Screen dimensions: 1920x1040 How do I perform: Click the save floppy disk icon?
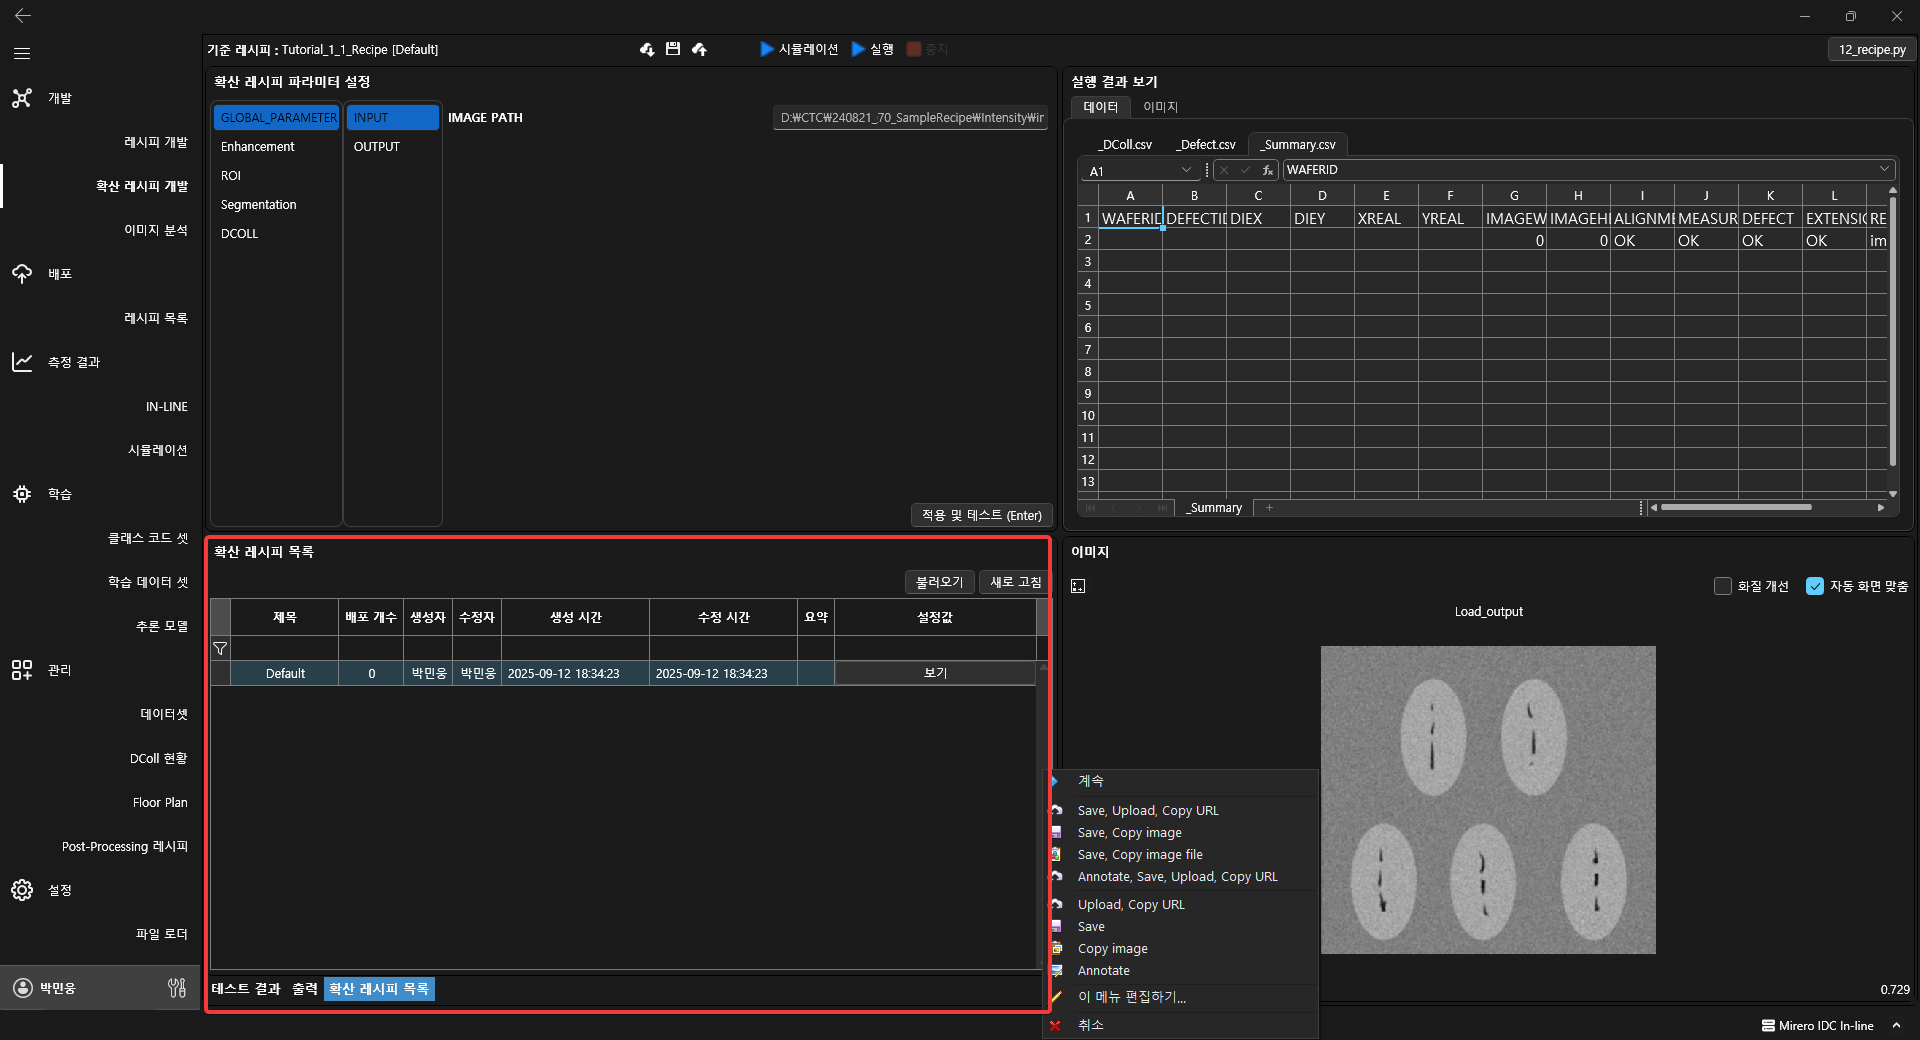[x=673, y=49]
